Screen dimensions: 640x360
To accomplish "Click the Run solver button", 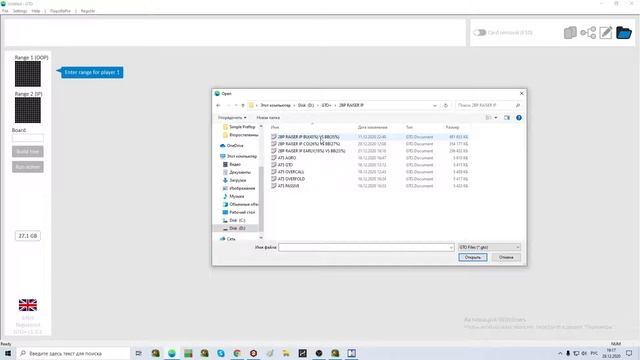I will pyautogui.click(x=28, y=167).
